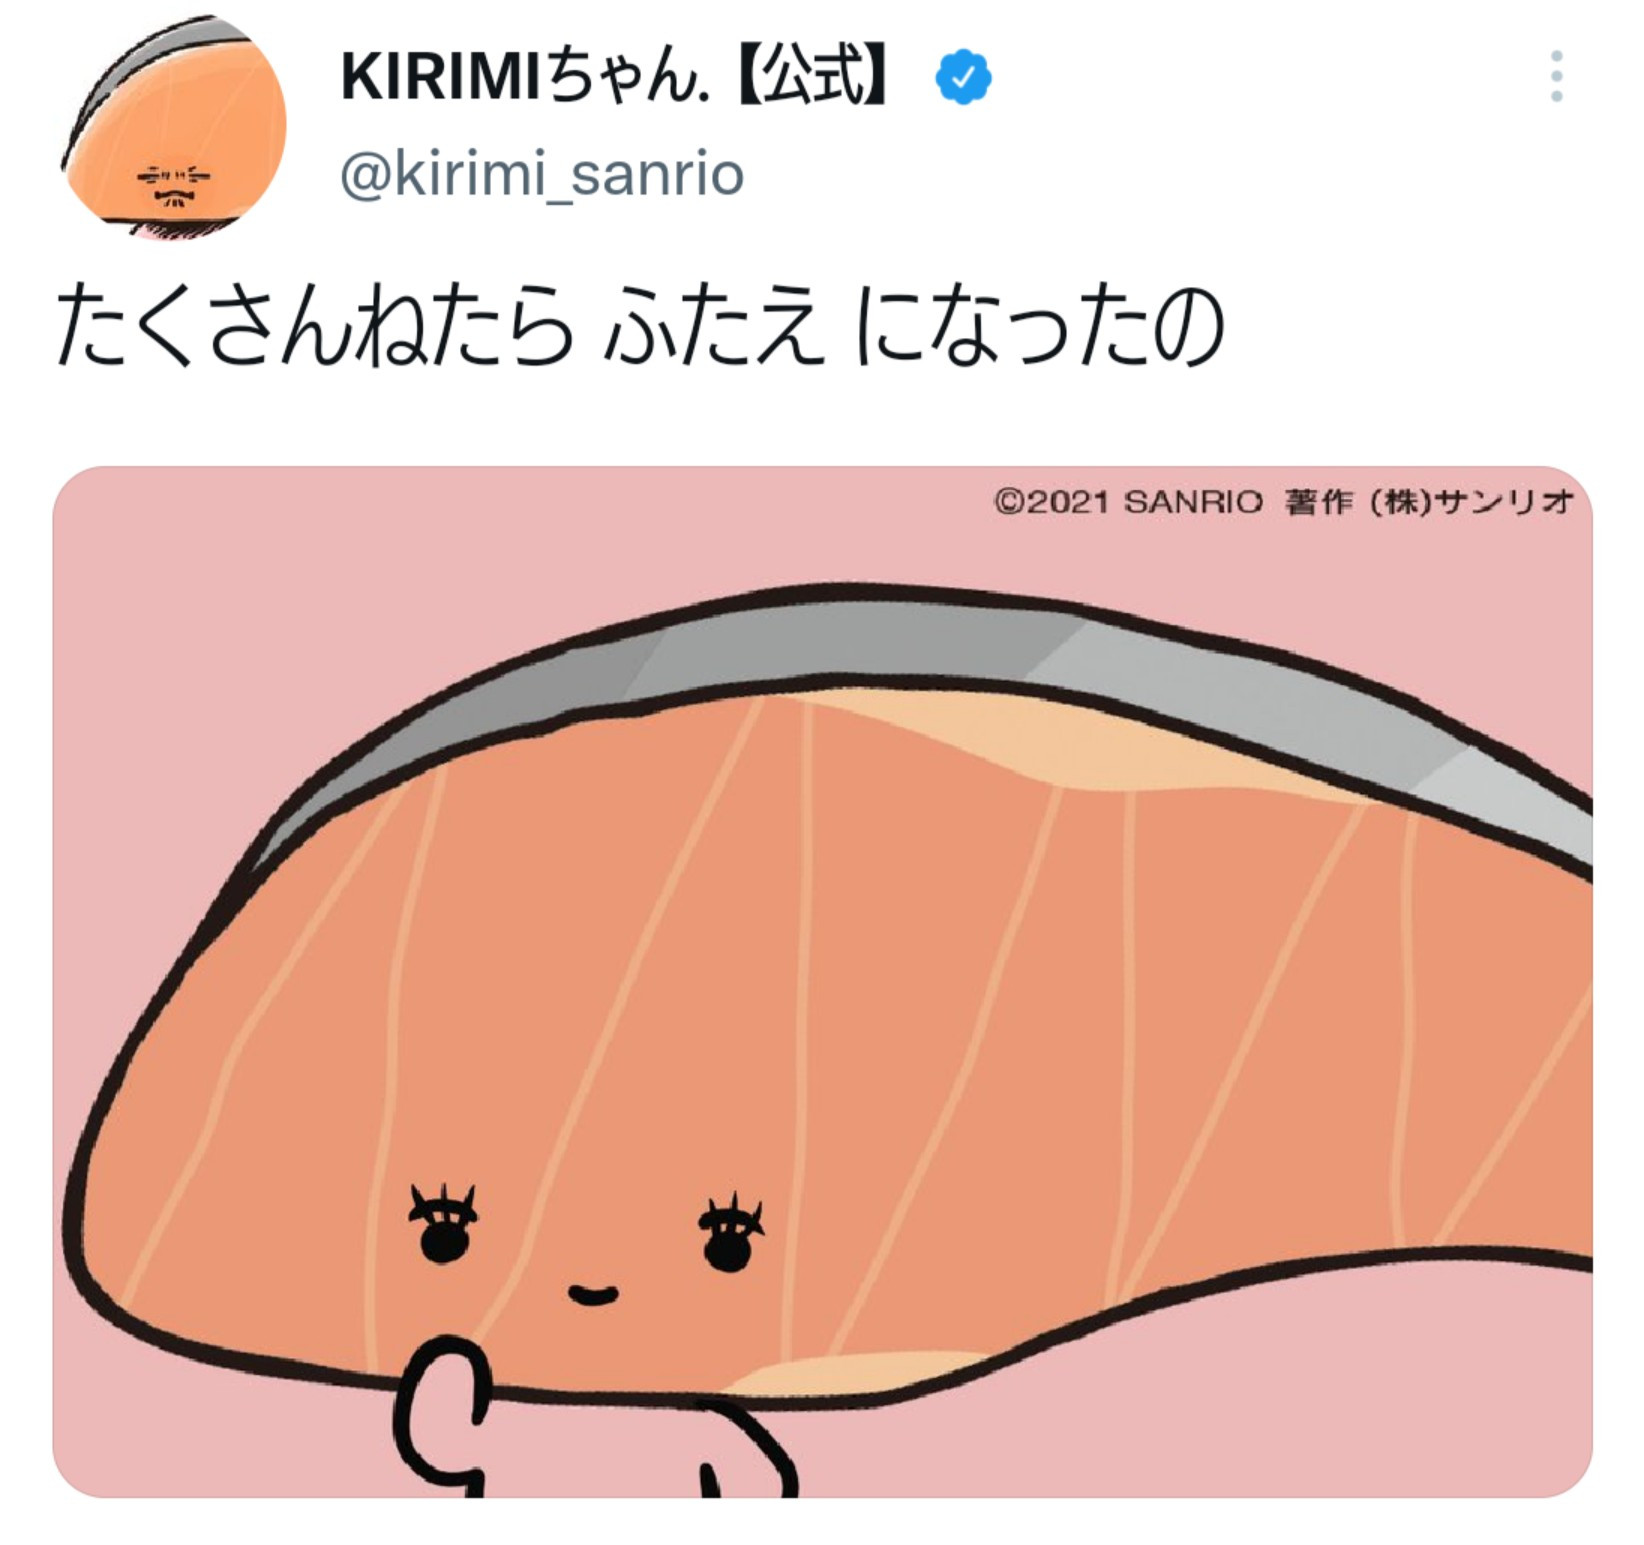Open the three-dot more options menu
The height and width of the screenshot is (1545, 1644).
[x=1556, y=76]
